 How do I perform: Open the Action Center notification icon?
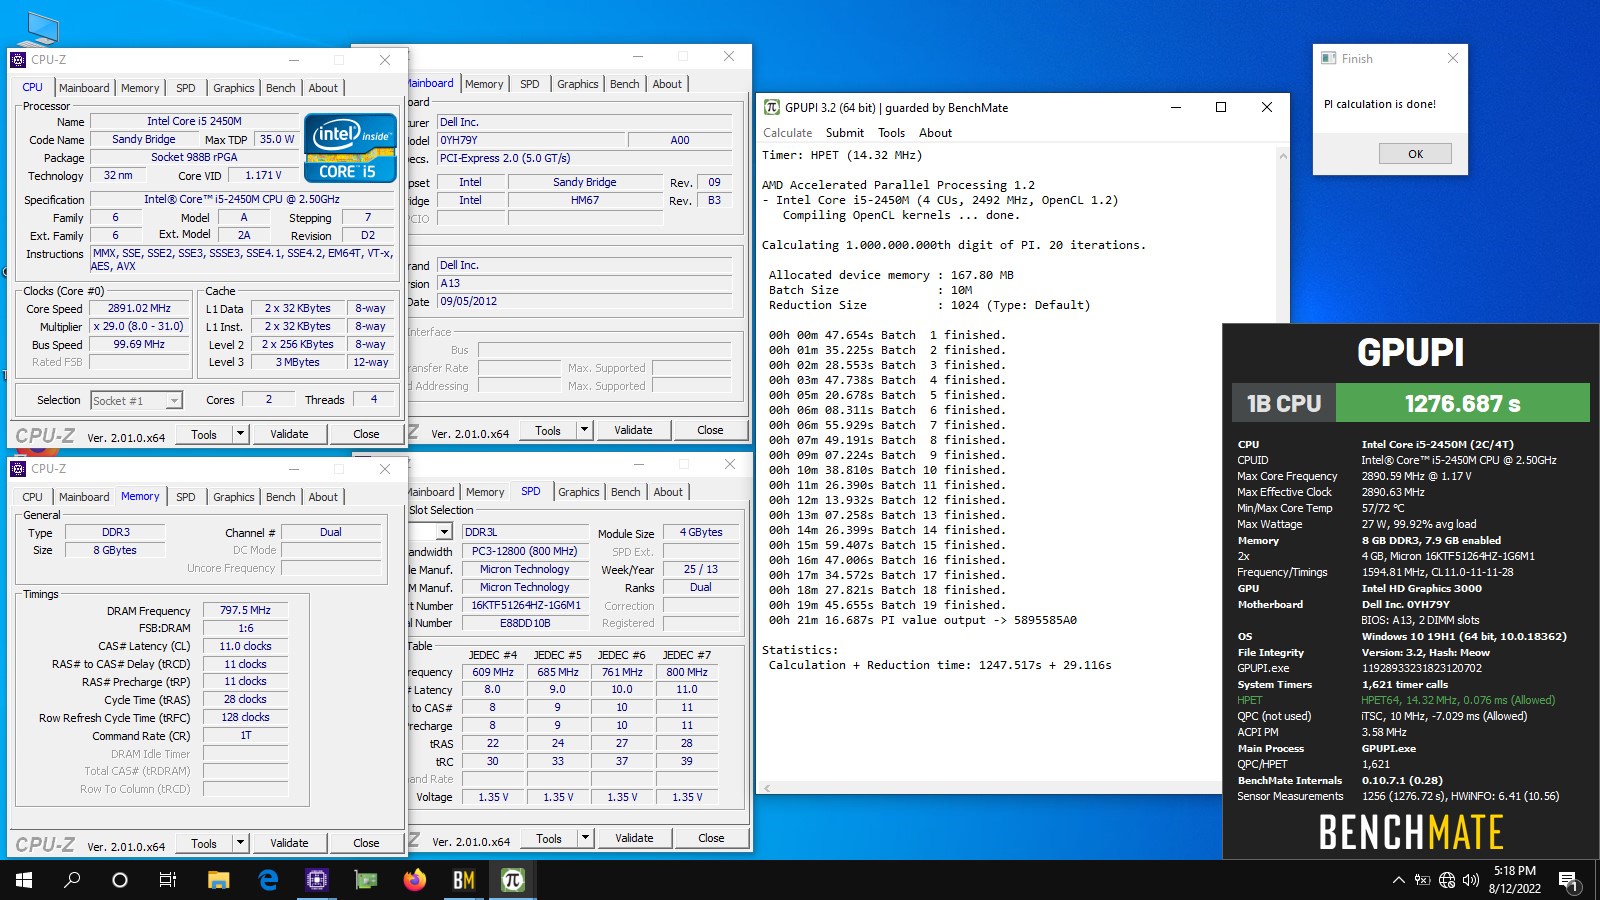click(1569, 880)
